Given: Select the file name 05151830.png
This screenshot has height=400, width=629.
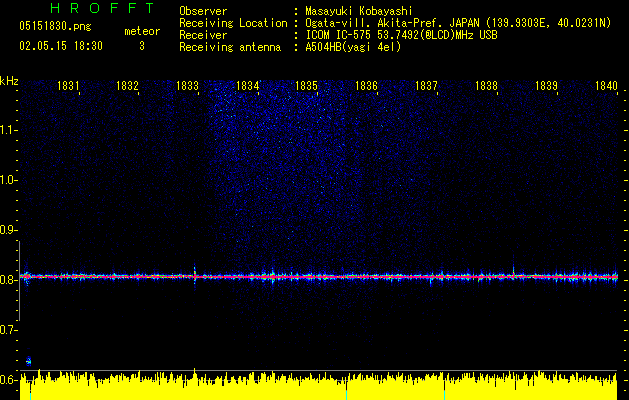Looking at the screenshot, I should 55,26.
